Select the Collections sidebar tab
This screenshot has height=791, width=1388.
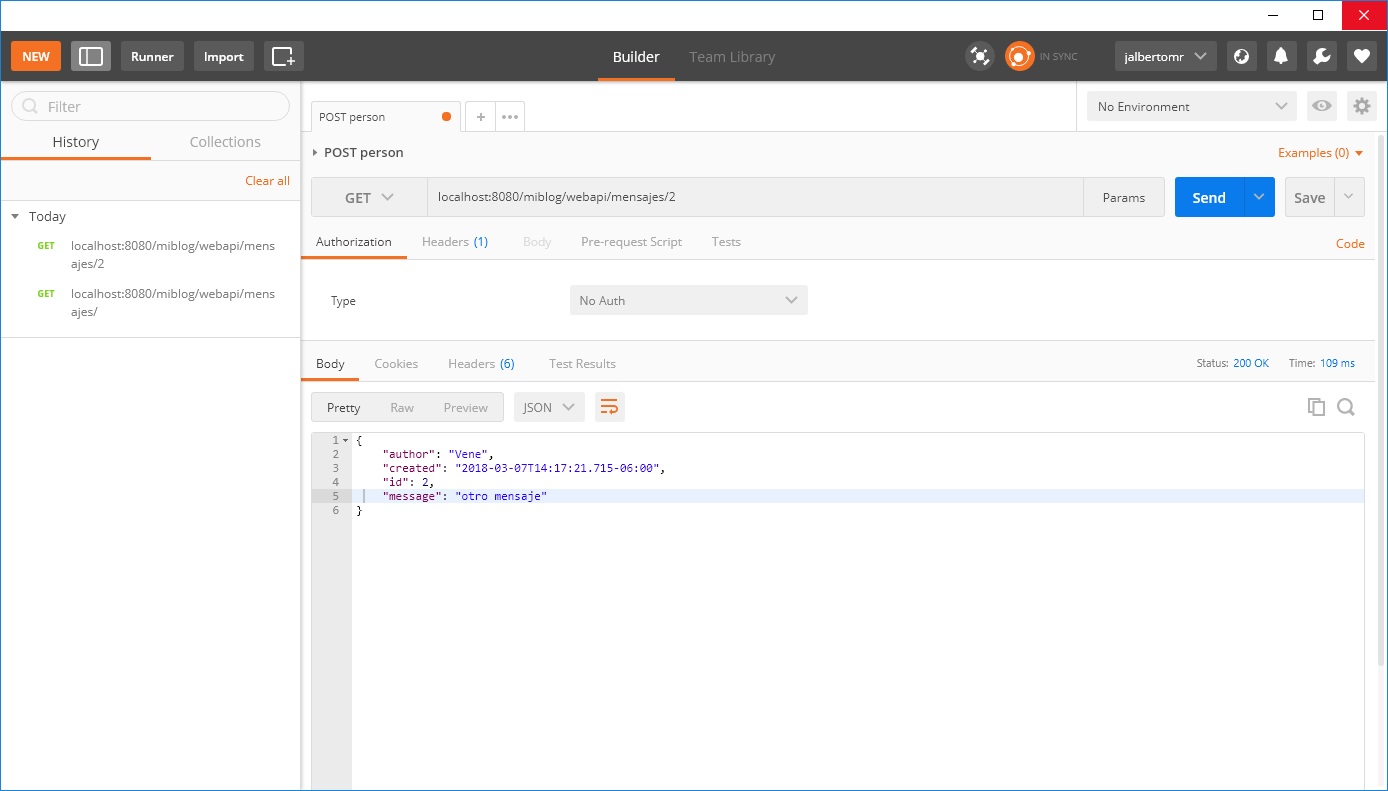[225, 142]
